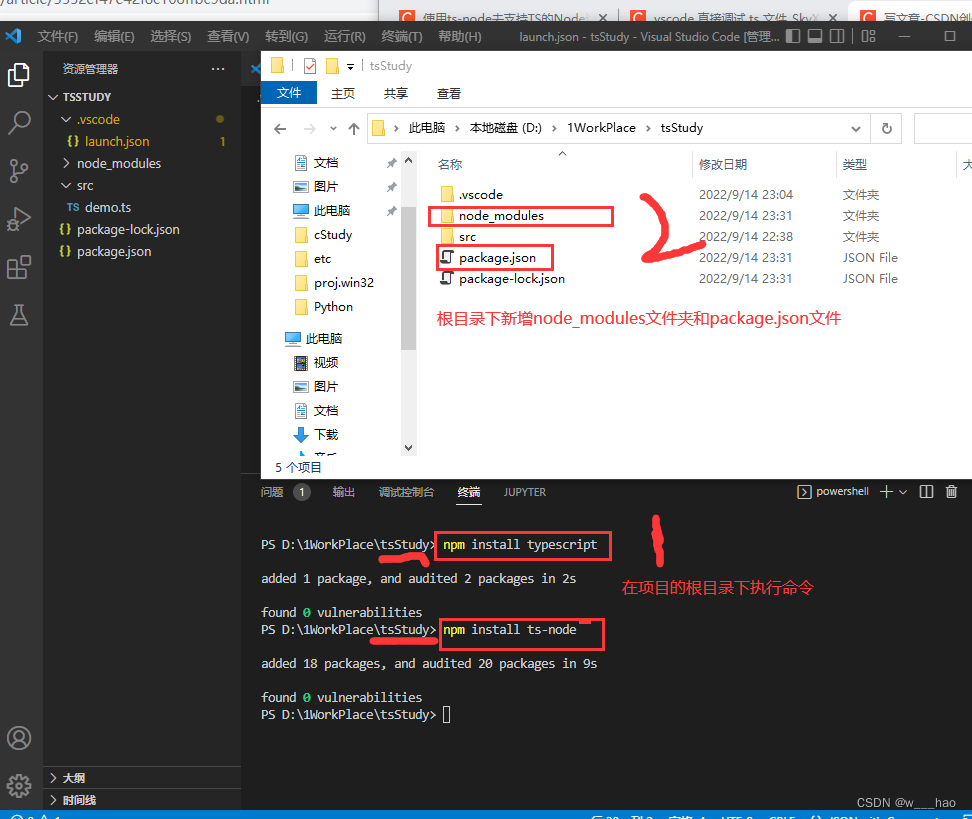Switch to the 输出 output tab

pyautogui.click(x=343, y=492)
